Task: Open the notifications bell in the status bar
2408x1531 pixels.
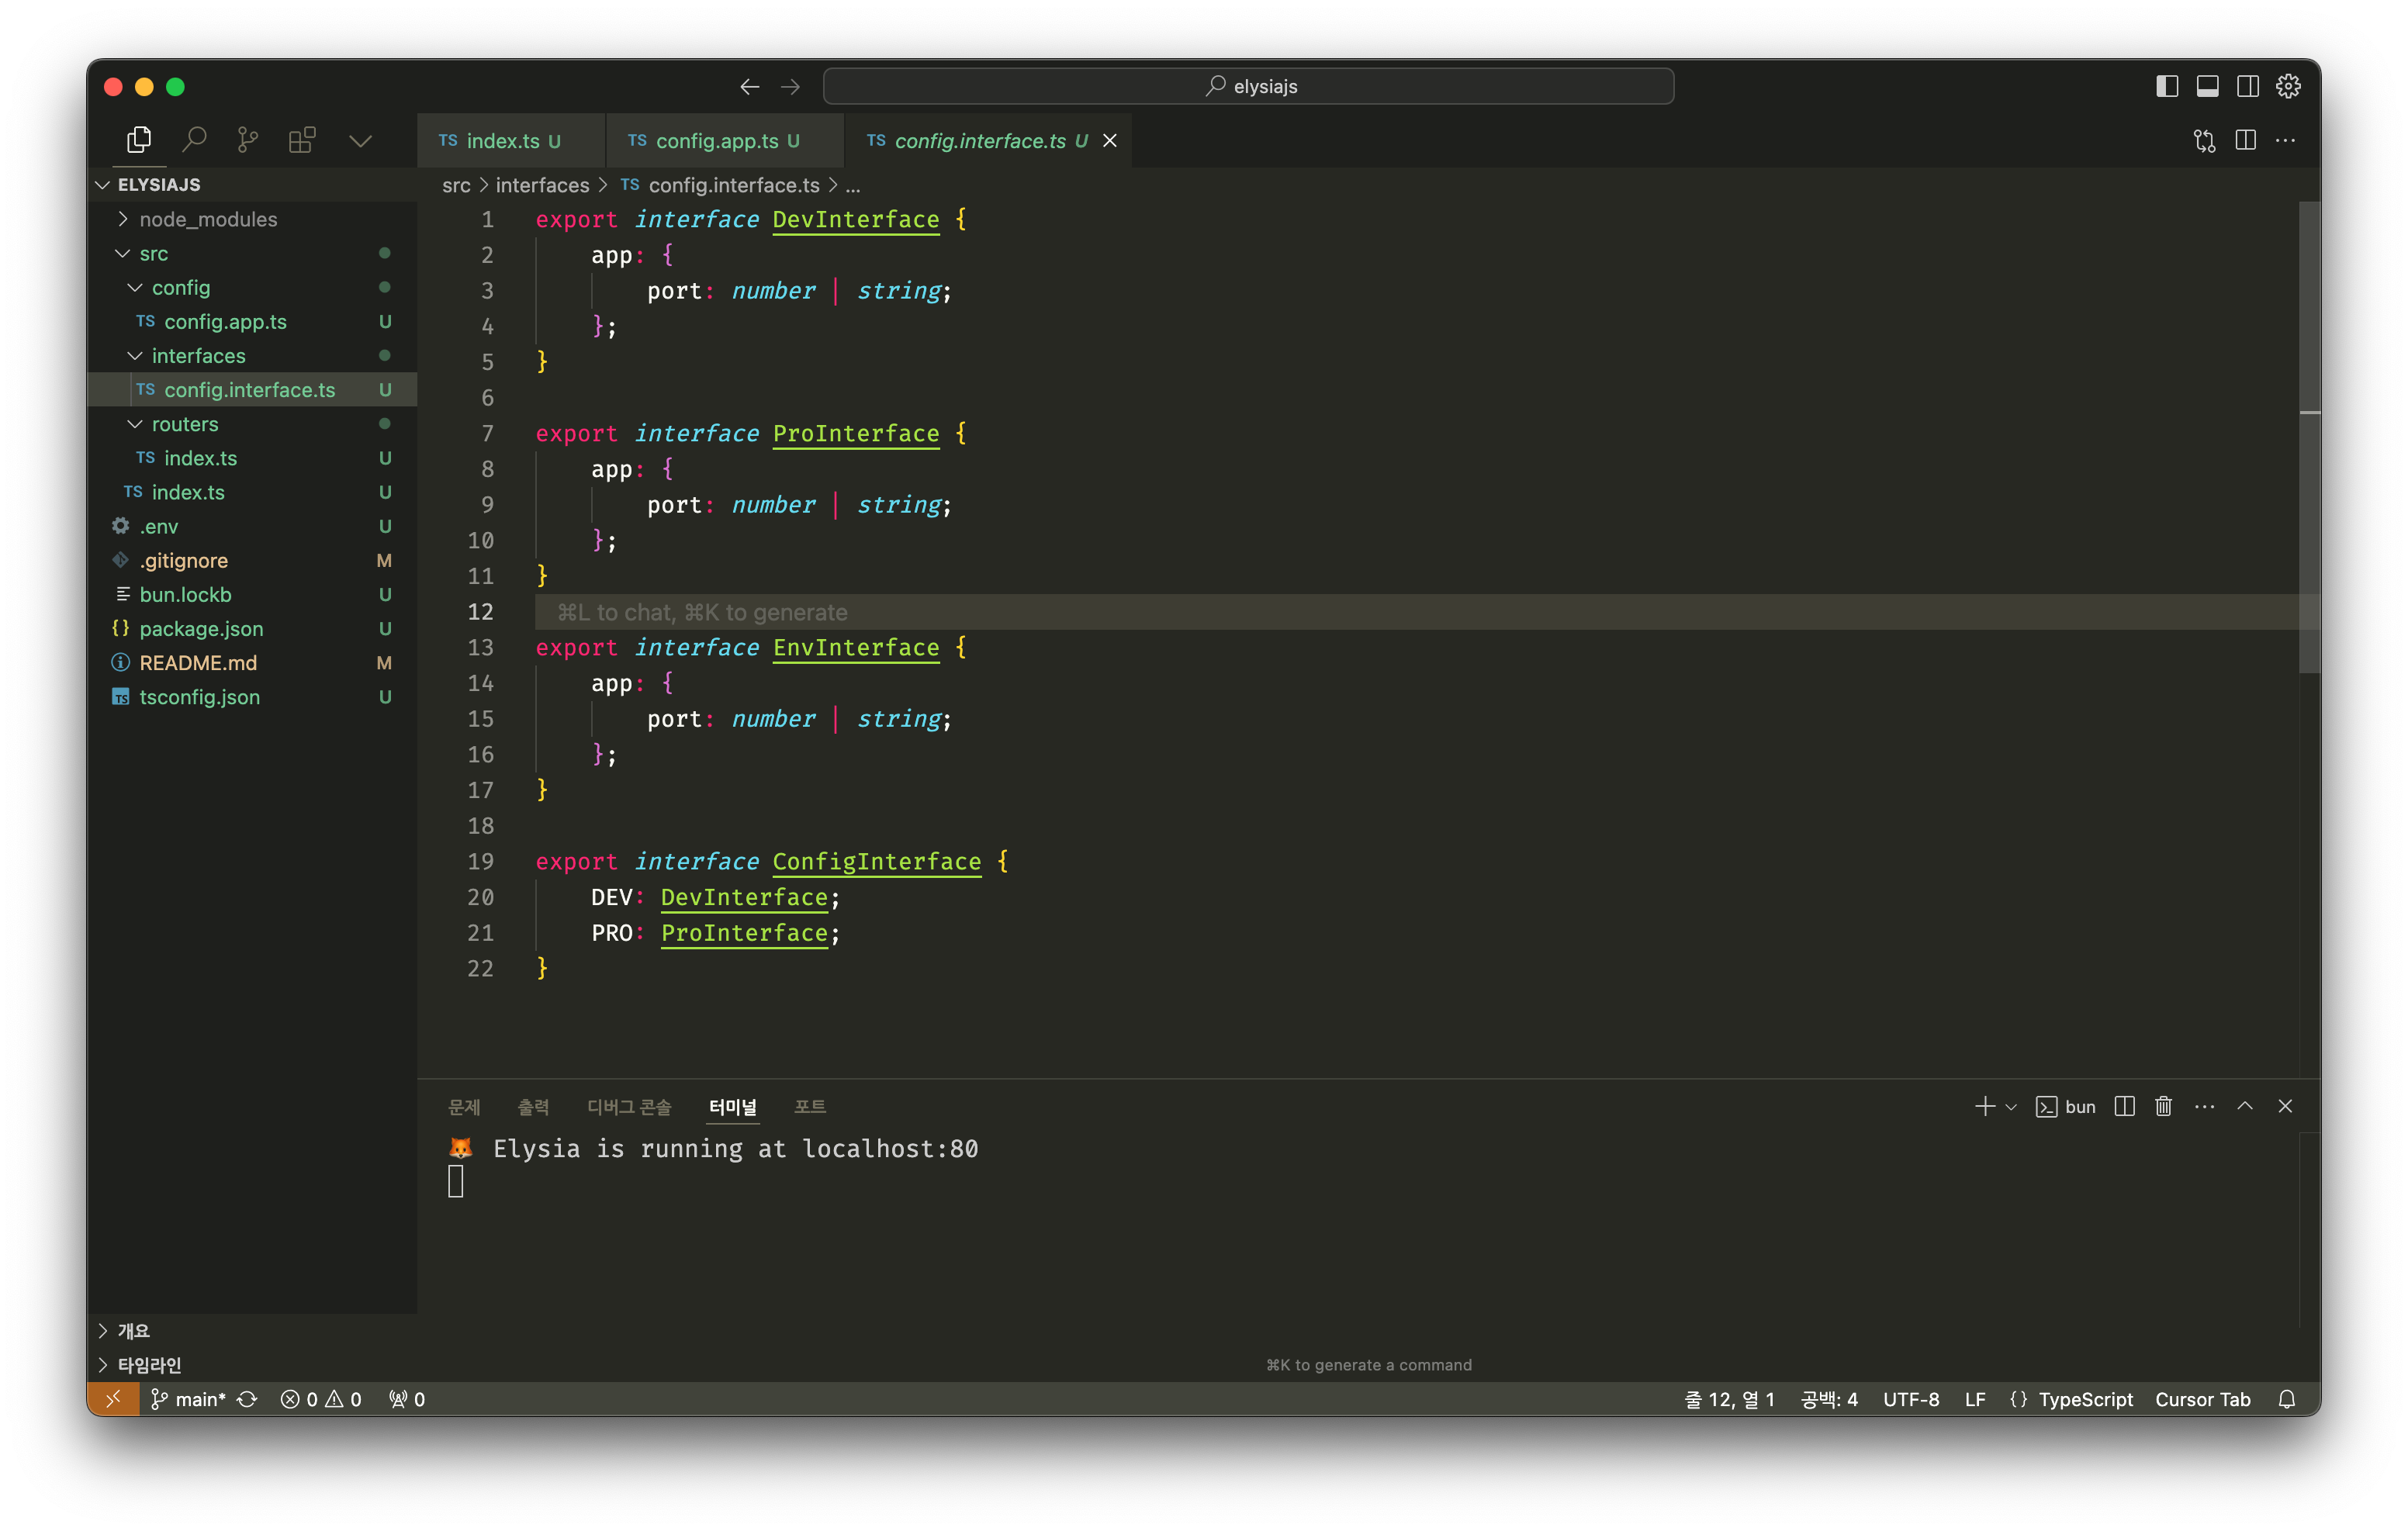Action: pos(2286,1399)
